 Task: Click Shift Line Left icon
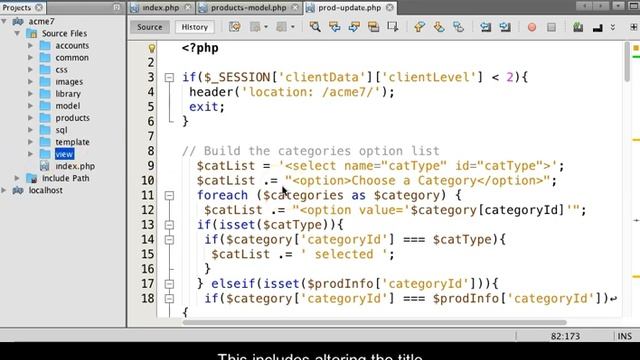[x=485, y=27]
